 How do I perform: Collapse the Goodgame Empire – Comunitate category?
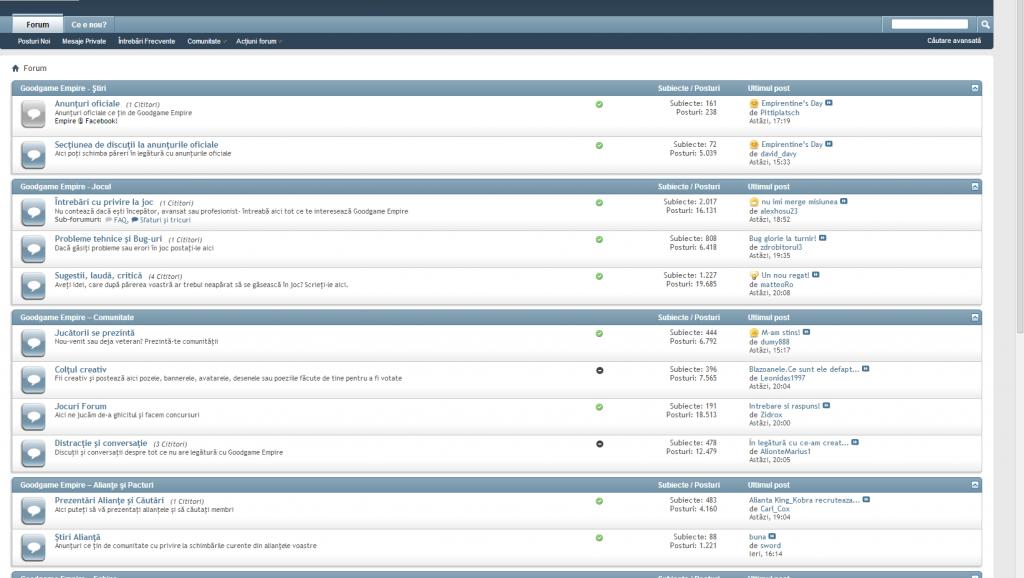pyautogui.click(x=975, y=317)
